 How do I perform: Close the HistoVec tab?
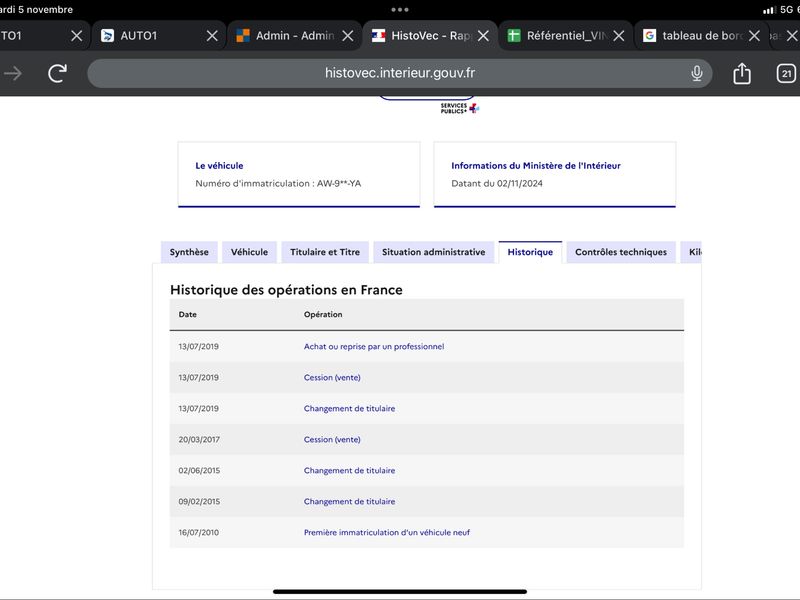(483, 36)
